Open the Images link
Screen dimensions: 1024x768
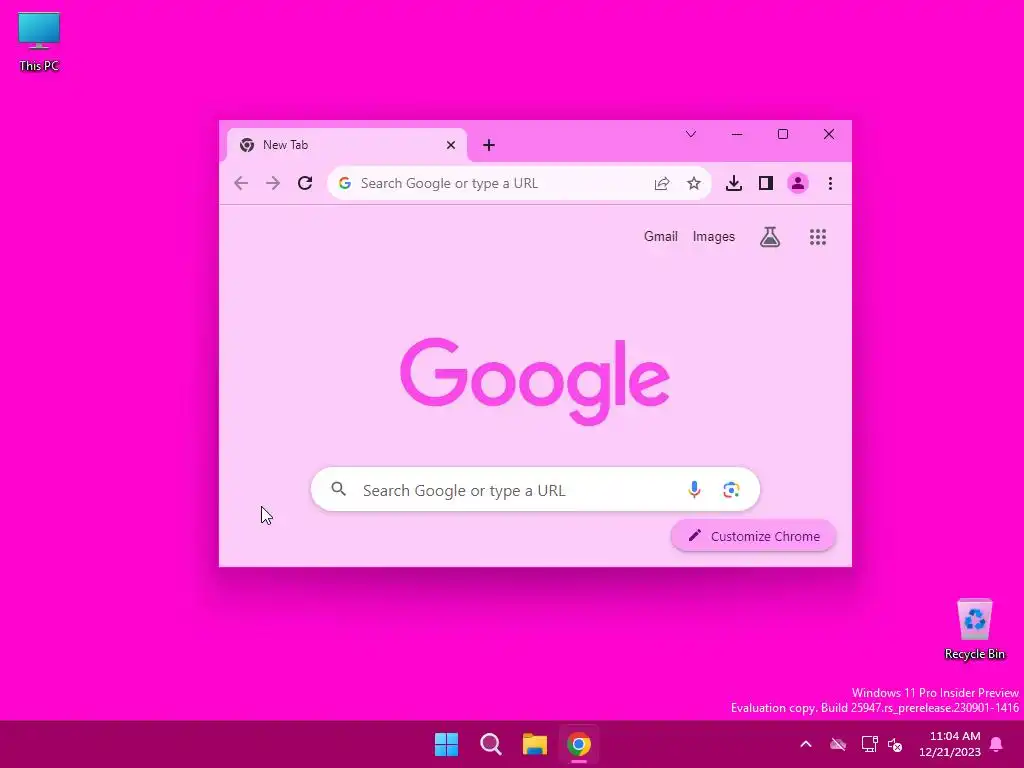click(714, 236)
